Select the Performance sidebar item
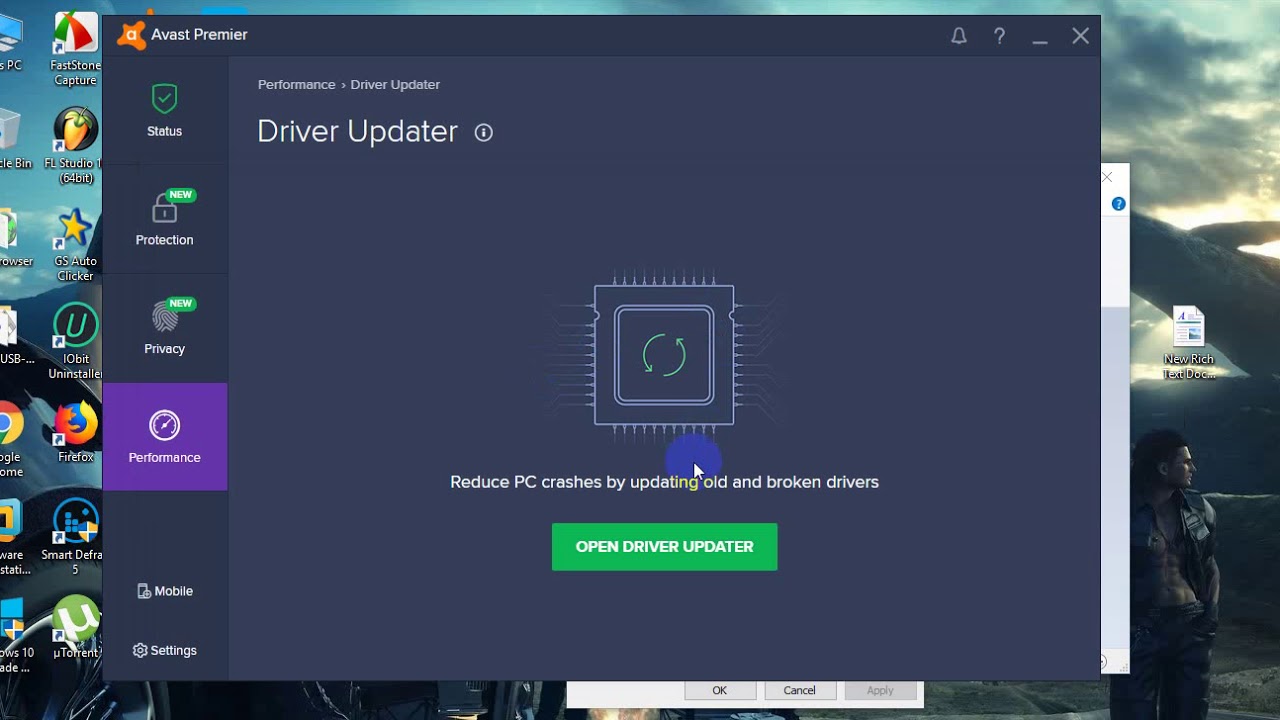This screenshot has height=720, width=1280. pos(164,437)
